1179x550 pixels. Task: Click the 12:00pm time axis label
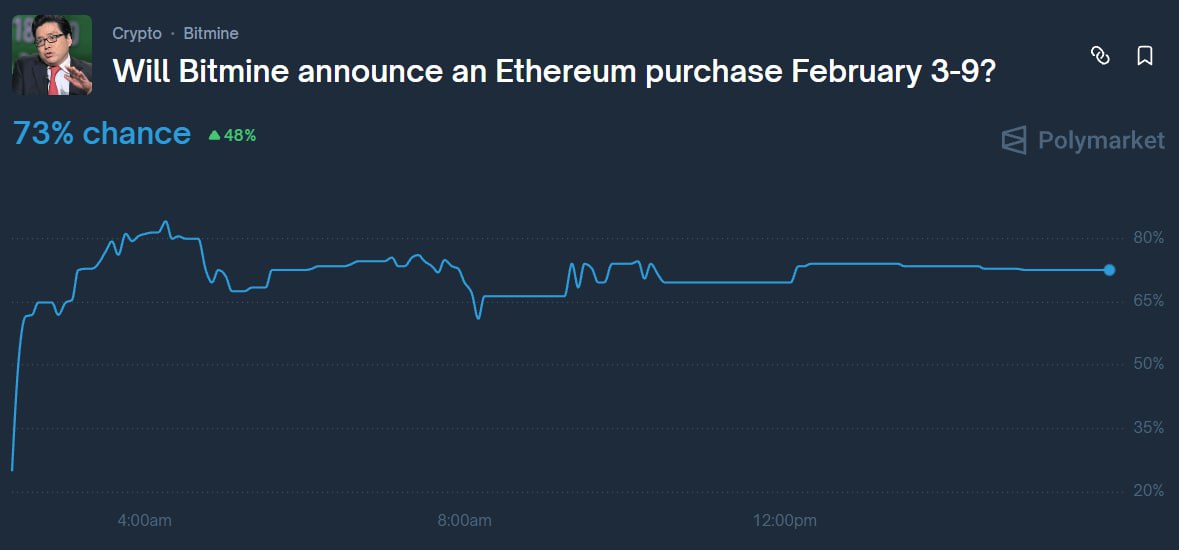pos(785,521)
